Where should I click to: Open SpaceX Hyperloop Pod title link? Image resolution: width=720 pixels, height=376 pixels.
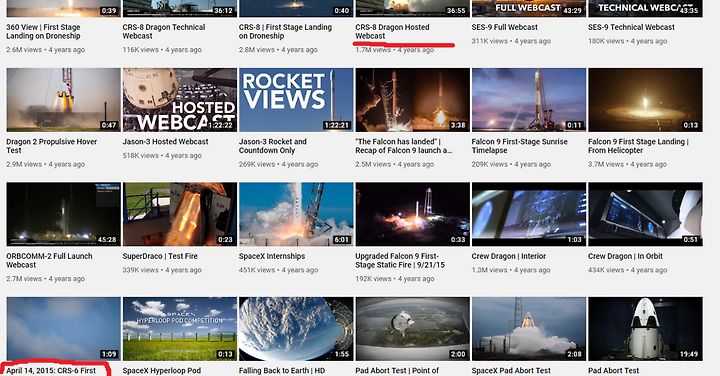[x=162, y=370]
